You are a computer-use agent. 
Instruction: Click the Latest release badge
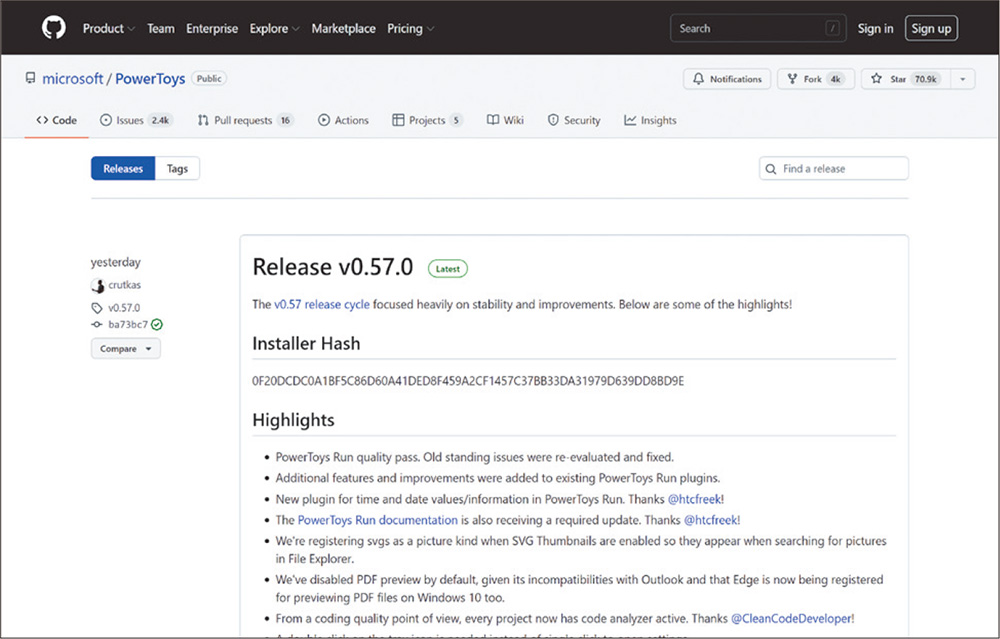tap(448, 268)
